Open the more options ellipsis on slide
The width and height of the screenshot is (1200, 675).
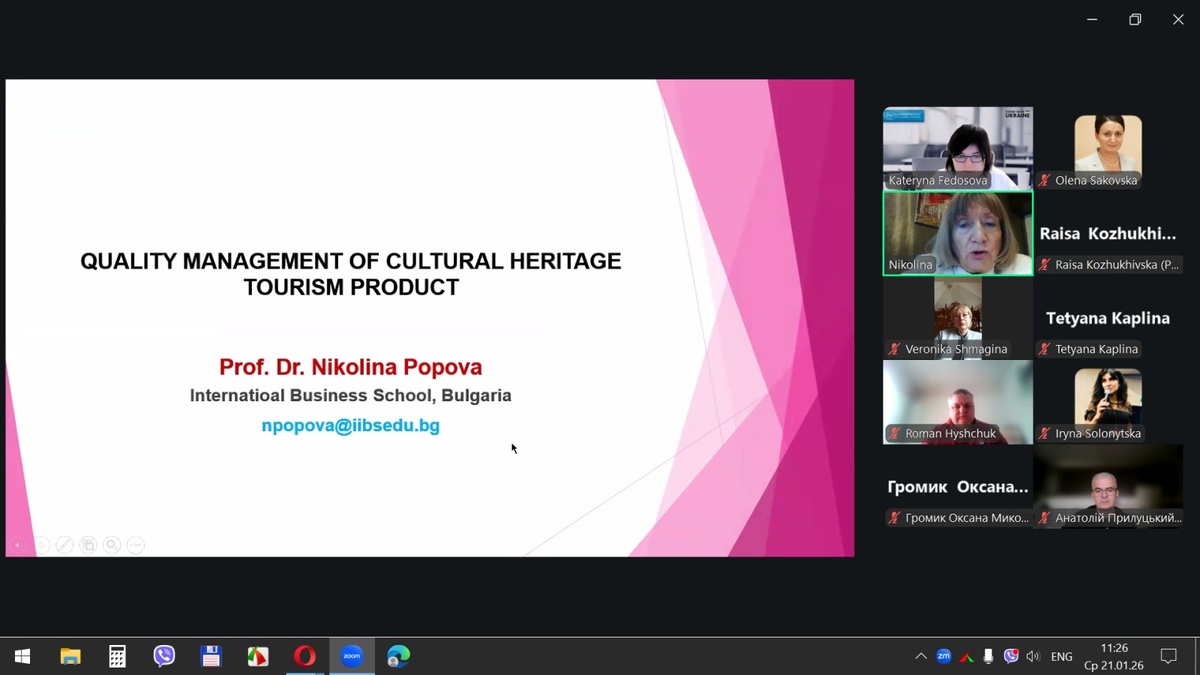[x=136, y=545]
